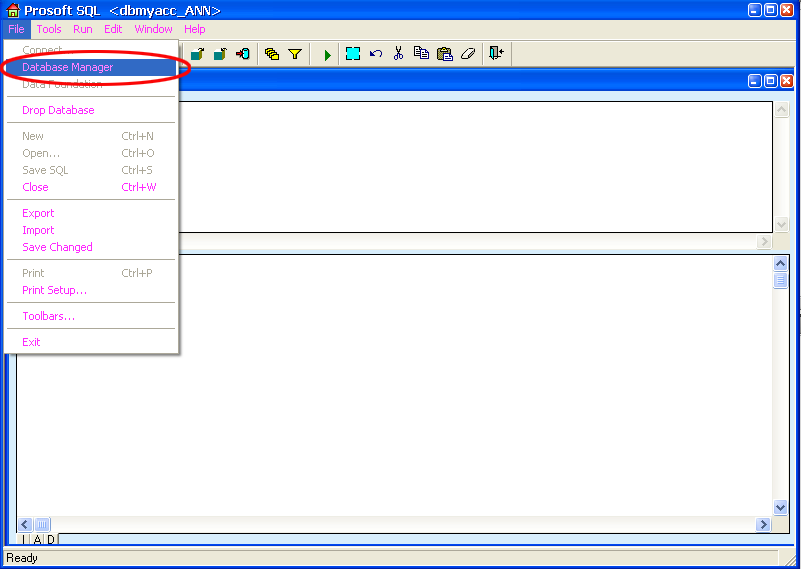Open the Help menu
The image size is (801, 569).
(194, 29)
